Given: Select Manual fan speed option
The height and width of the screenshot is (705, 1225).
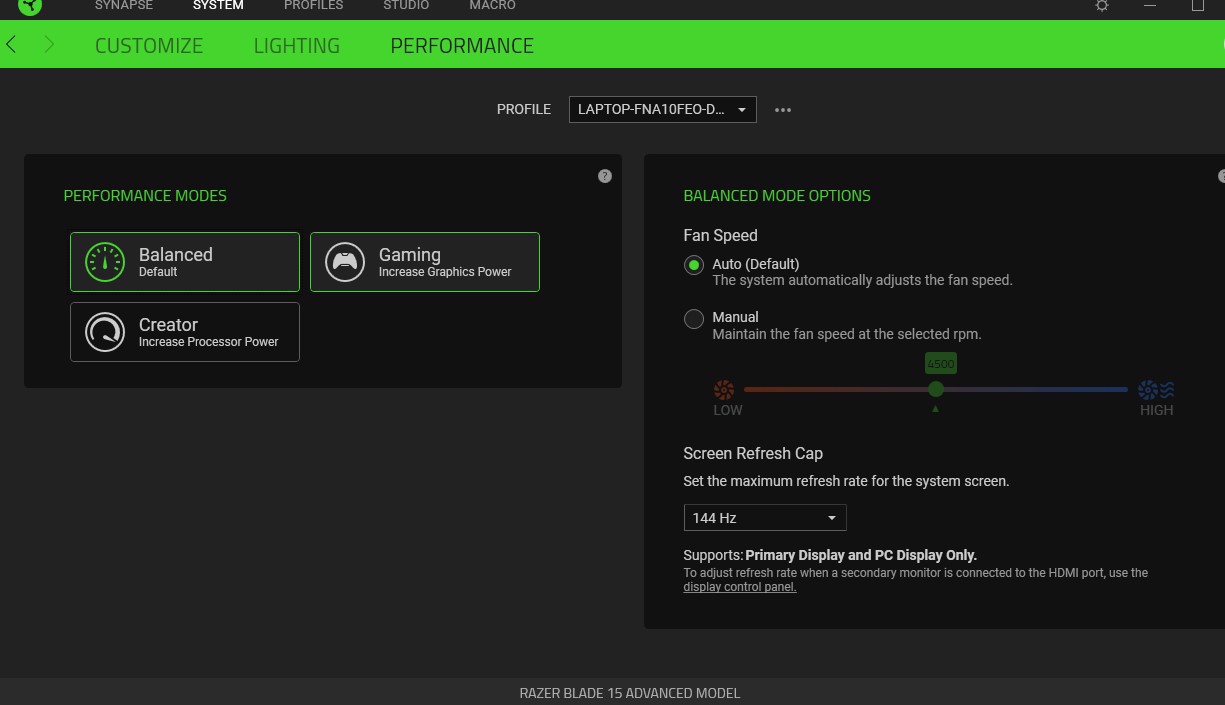Looking at the screenshot, I should click(693, 319).
